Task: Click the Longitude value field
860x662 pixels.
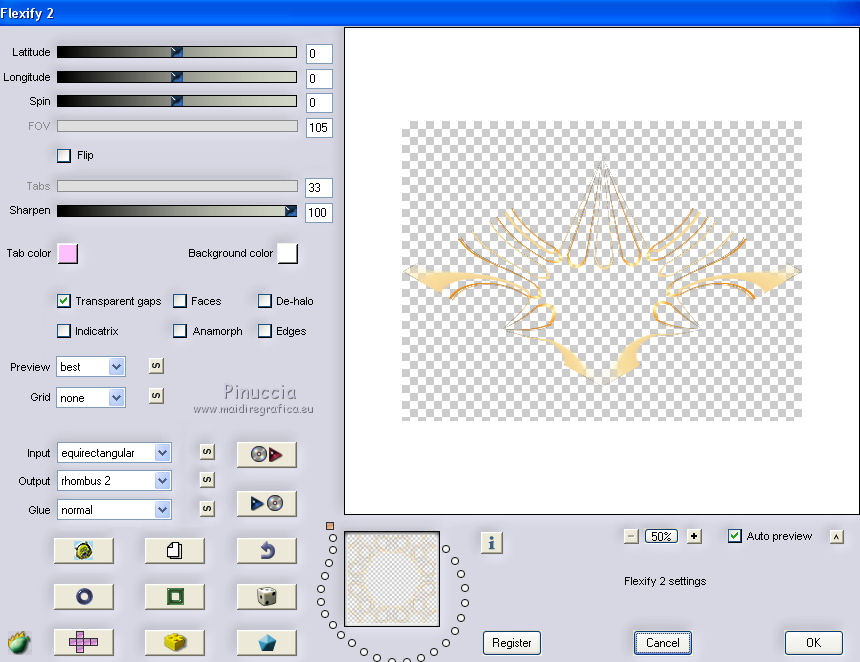Action: pos(319,78)
